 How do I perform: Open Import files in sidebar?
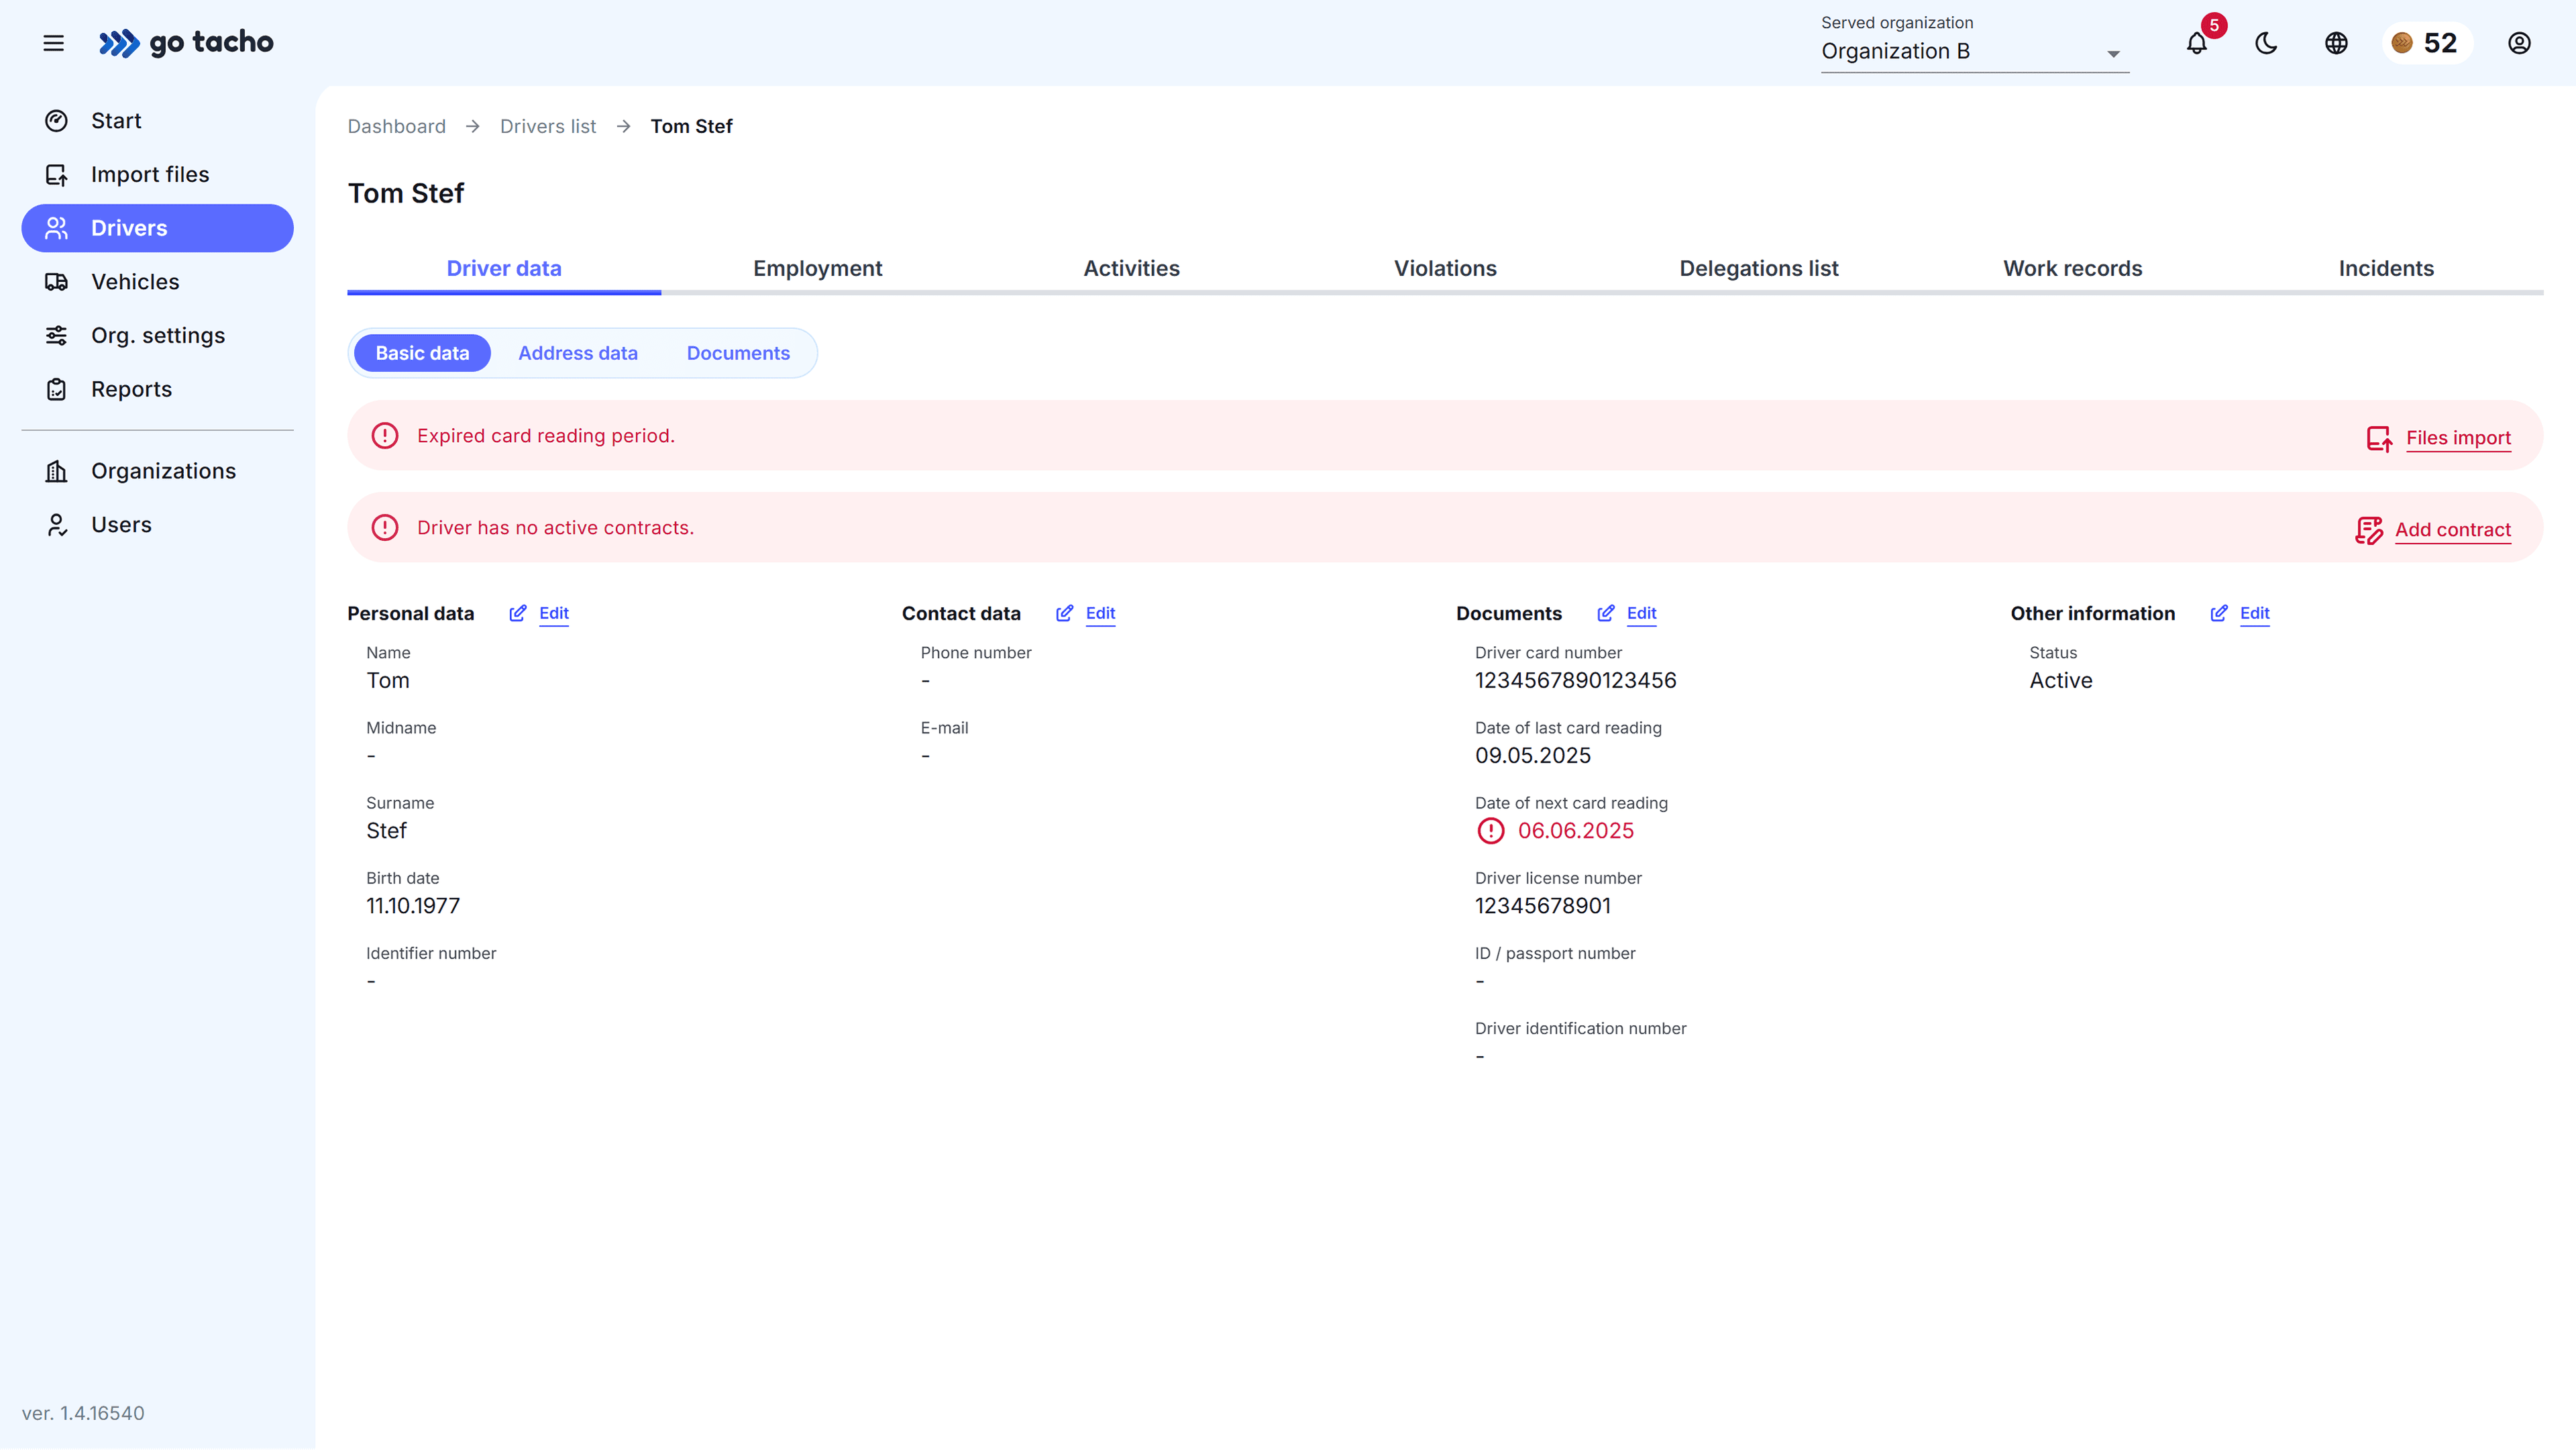pyautogui.click(x=150, y=174)
